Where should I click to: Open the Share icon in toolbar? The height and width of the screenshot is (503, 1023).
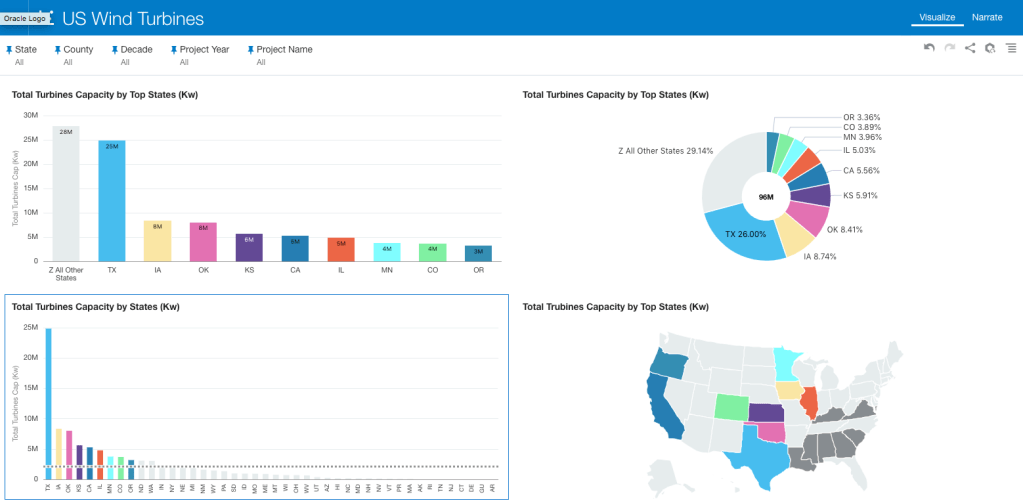click(x=970, y=48)
